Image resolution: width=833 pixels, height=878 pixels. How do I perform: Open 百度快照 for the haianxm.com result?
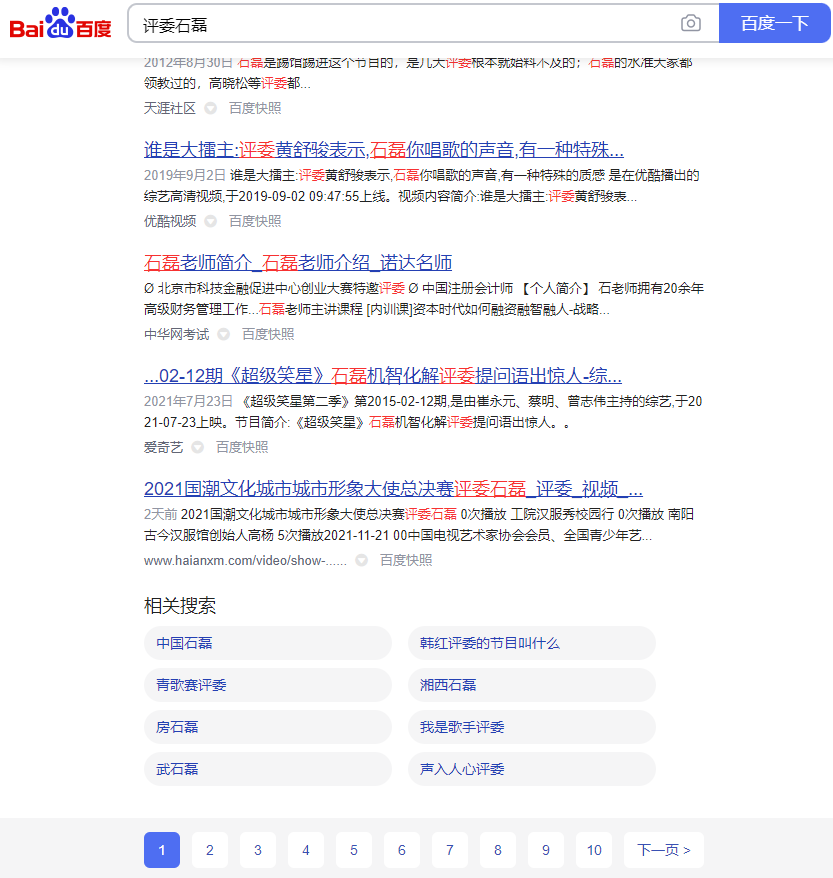pyautogui.click(x=406, y=561)
